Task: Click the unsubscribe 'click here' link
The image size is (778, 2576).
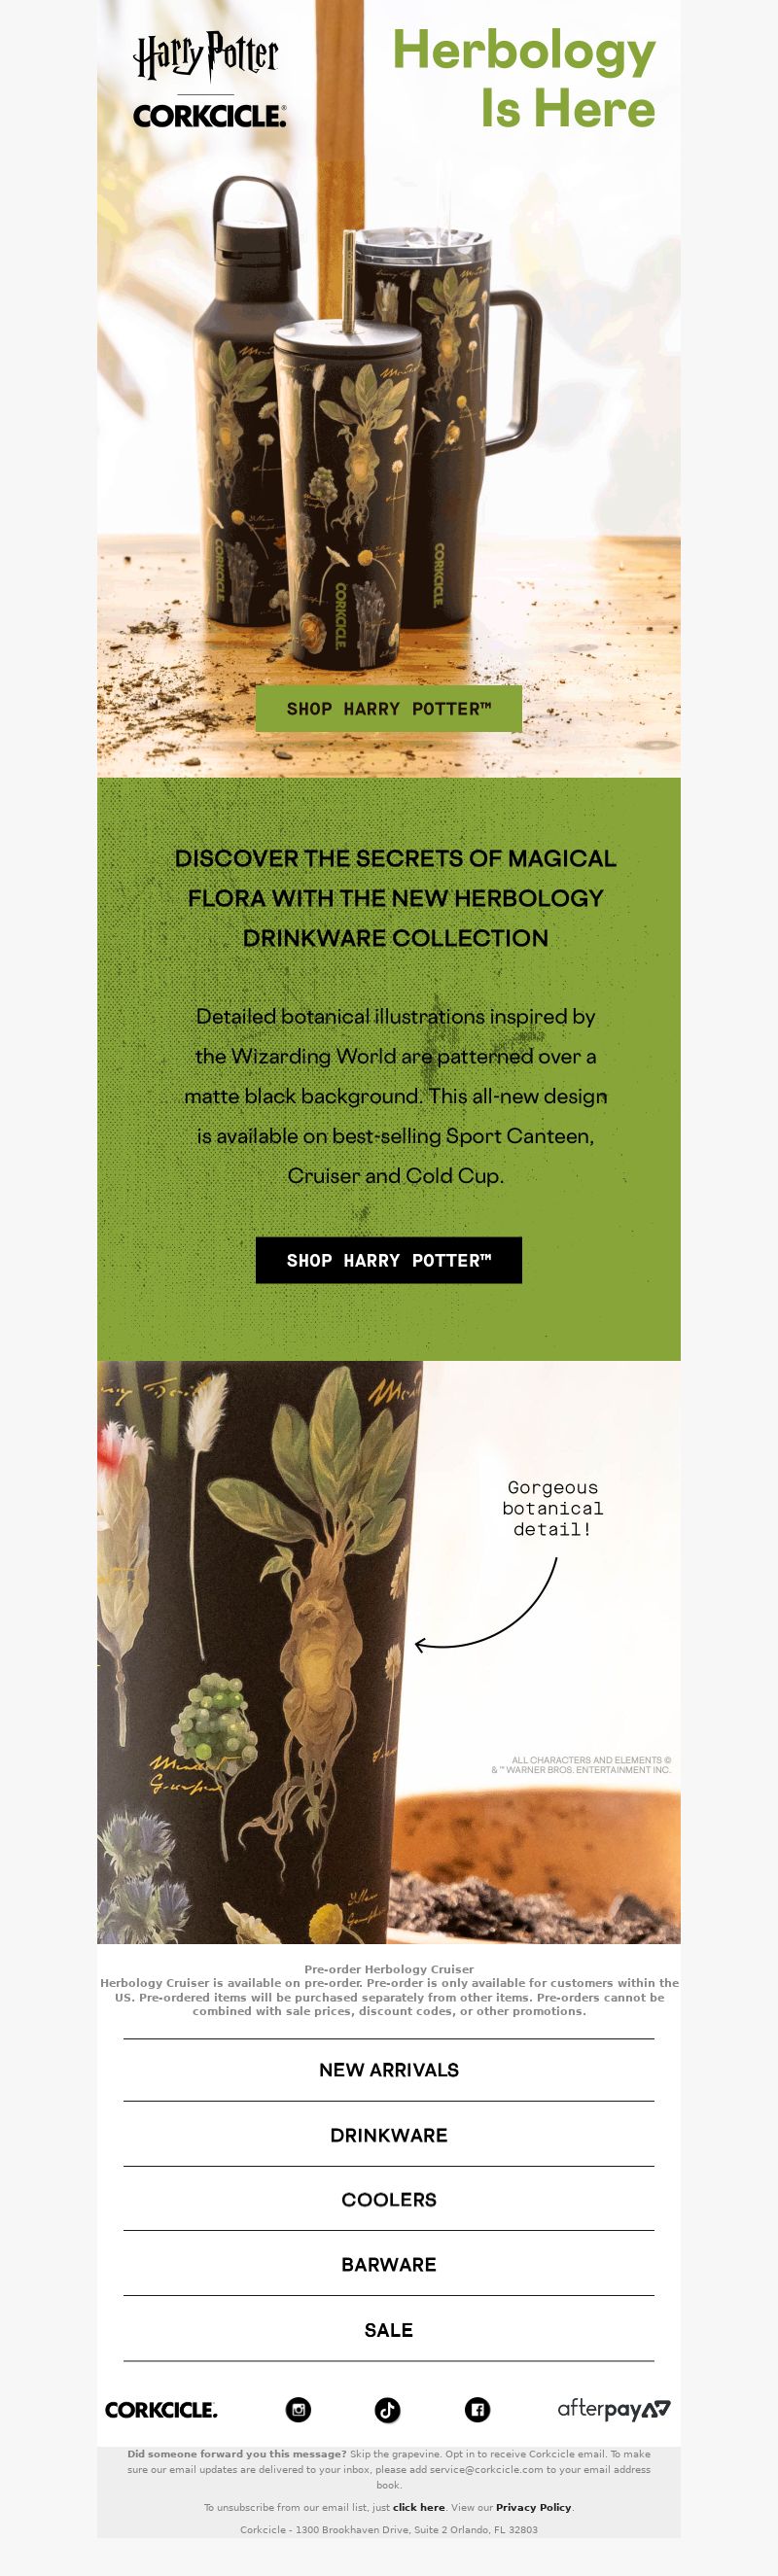Action: 419,2507
